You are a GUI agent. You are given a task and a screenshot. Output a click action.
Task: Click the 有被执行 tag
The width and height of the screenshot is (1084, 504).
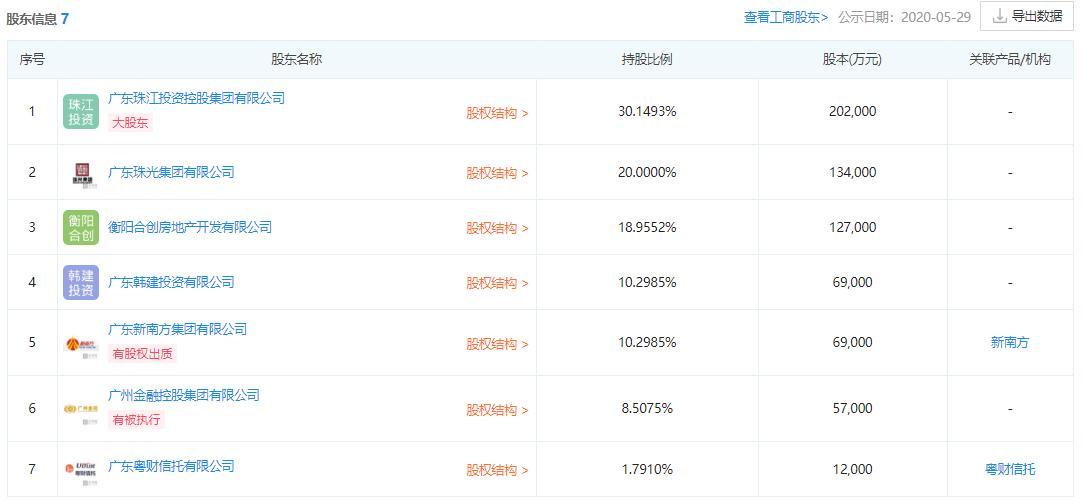point(136,420)
